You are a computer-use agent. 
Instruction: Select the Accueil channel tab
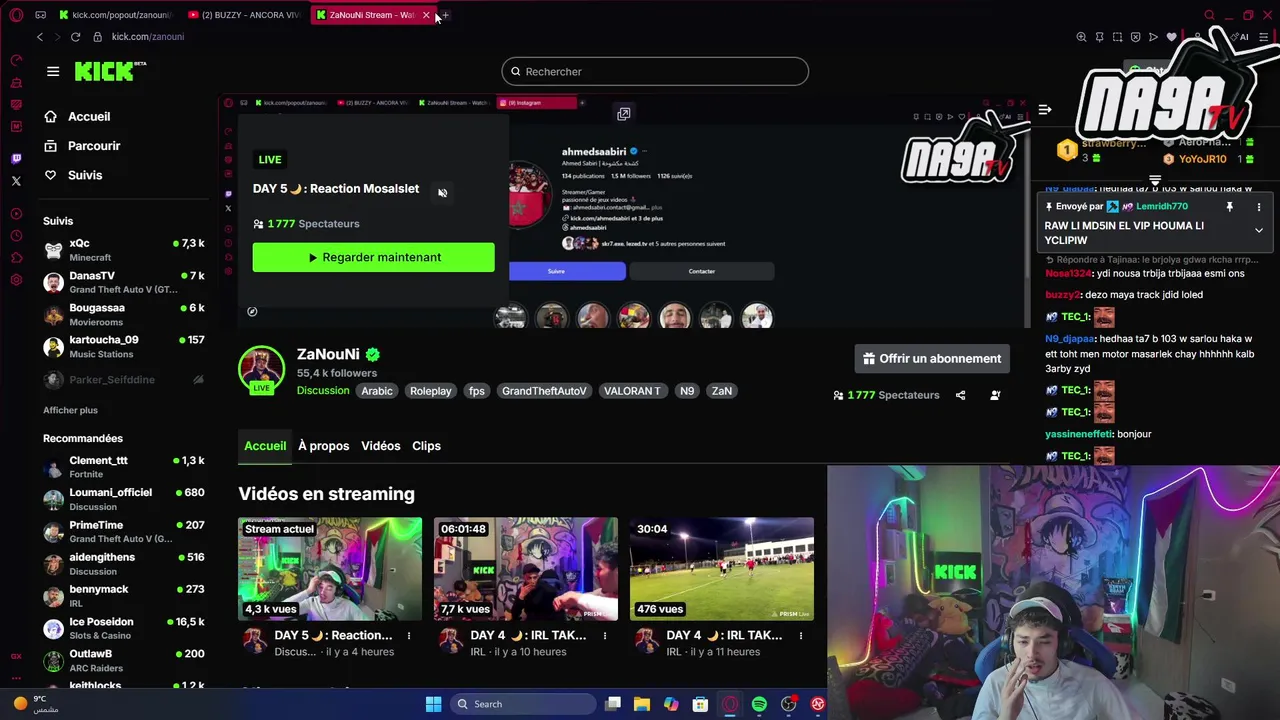point(265,446)
